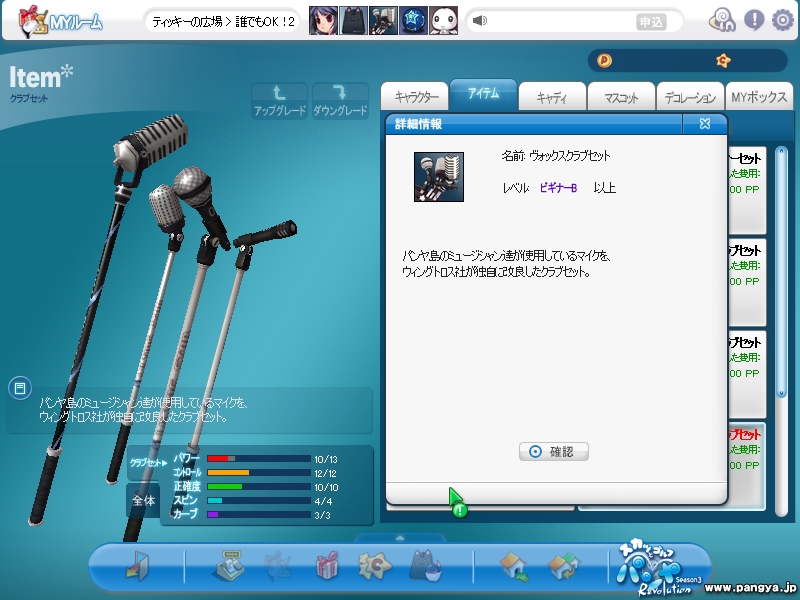Select the red-titled club set list item

[746, 465]
